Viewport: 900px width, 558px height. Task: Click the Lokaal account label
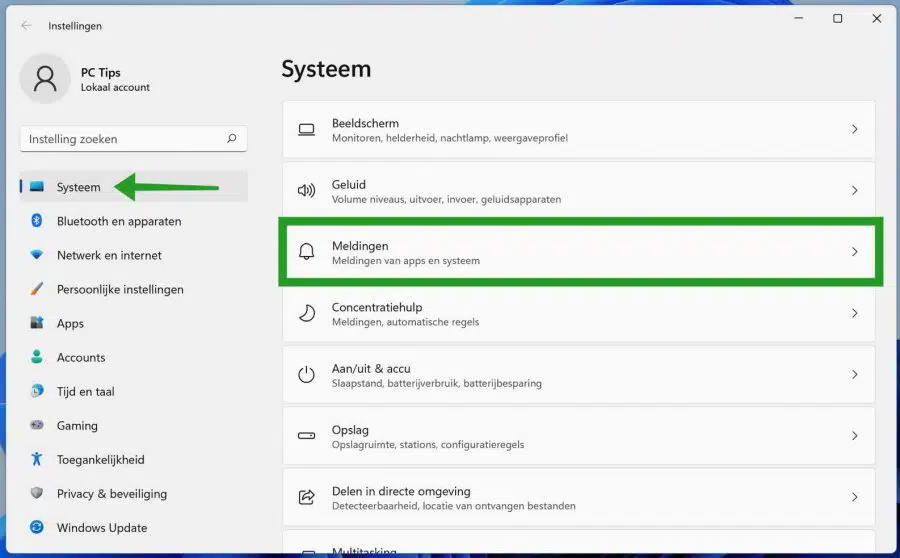click(x=115, y=87)
